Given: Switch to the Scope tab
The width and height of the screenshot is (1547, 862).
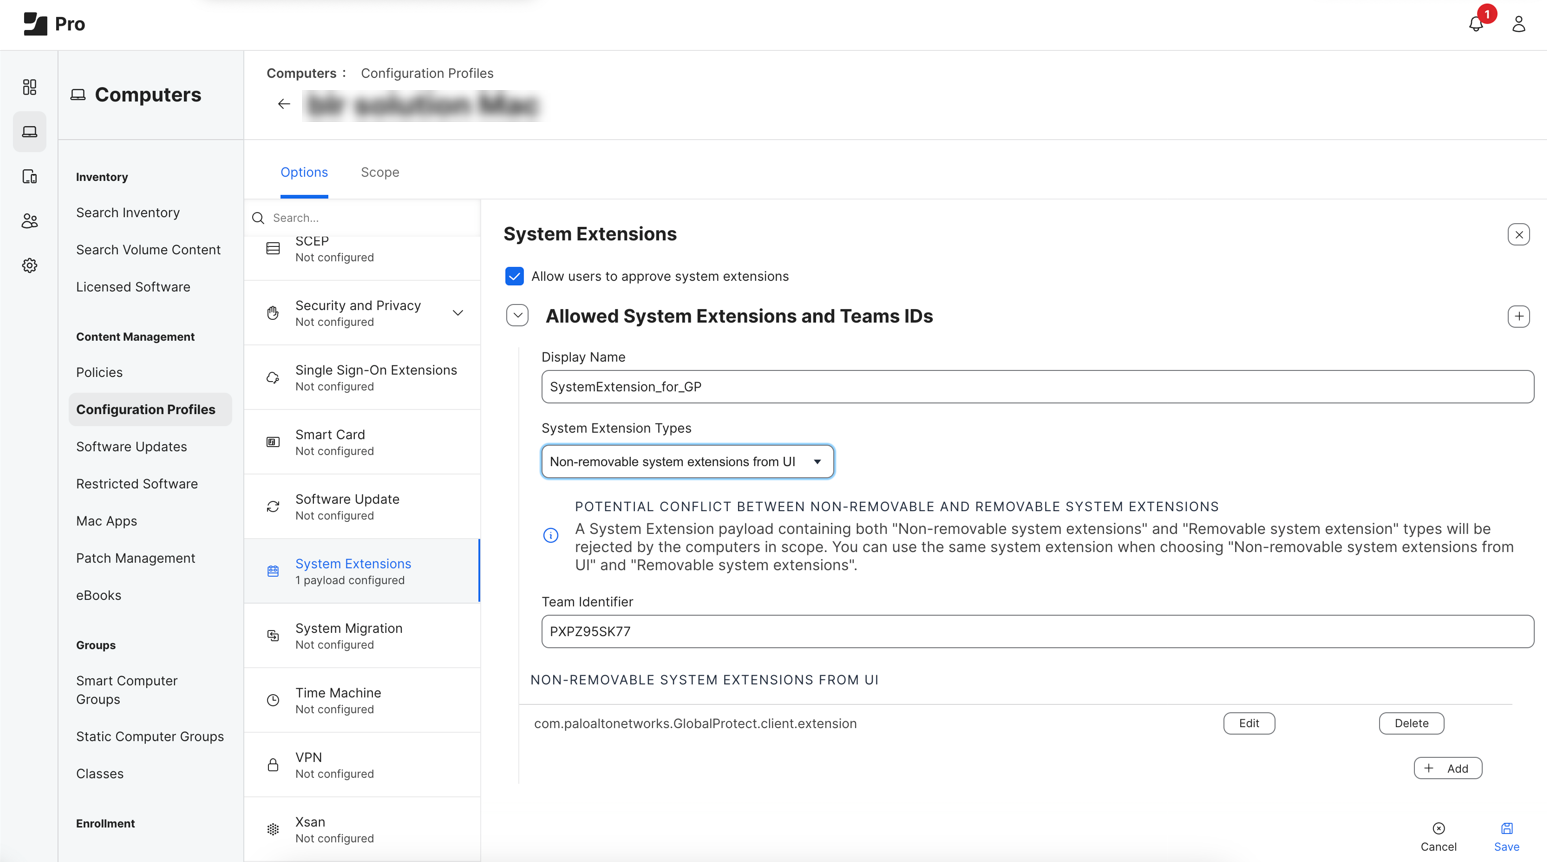Looking at the screenshot, I should click(x=380, y=172).
